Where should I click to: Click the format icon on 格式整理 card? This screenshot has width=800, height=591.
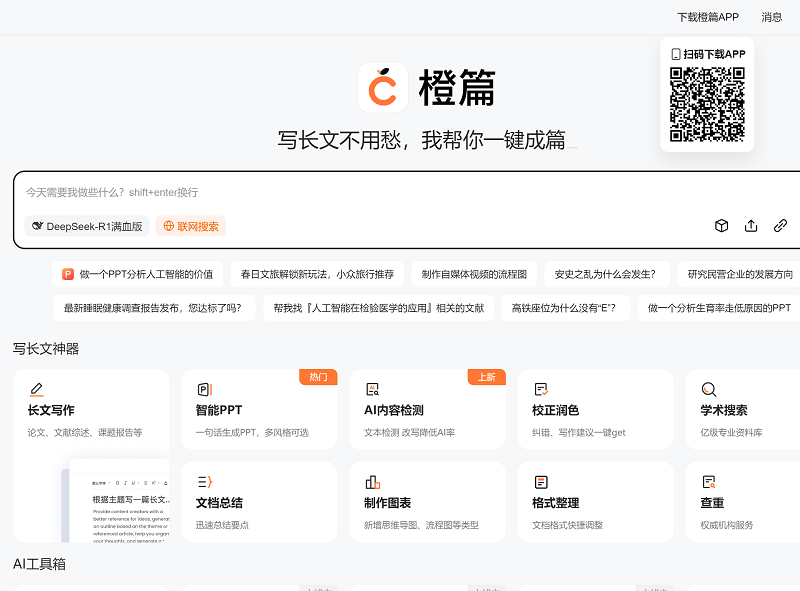pos(541,482)
